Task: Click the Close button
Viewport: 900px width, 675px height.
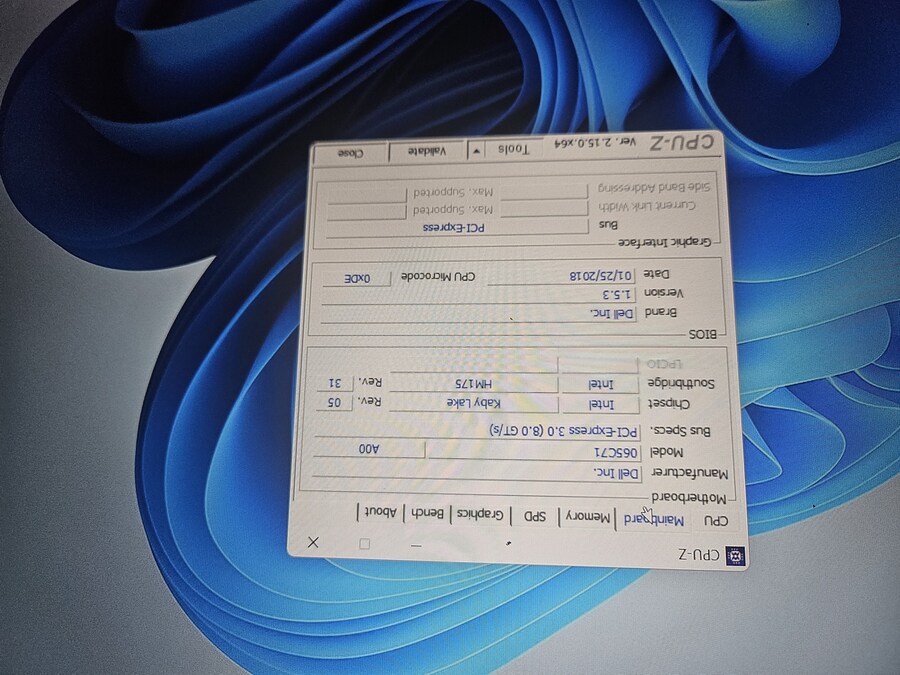Action: point(350,154)
